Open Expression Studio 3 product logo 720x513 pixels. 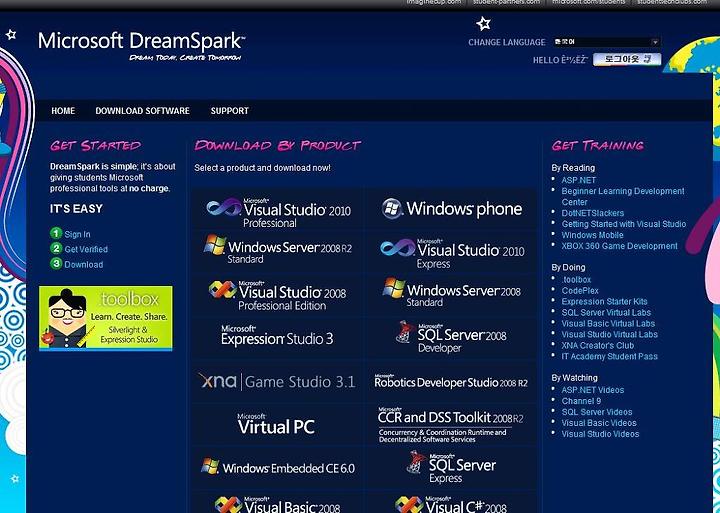click(x=277, y=335)
